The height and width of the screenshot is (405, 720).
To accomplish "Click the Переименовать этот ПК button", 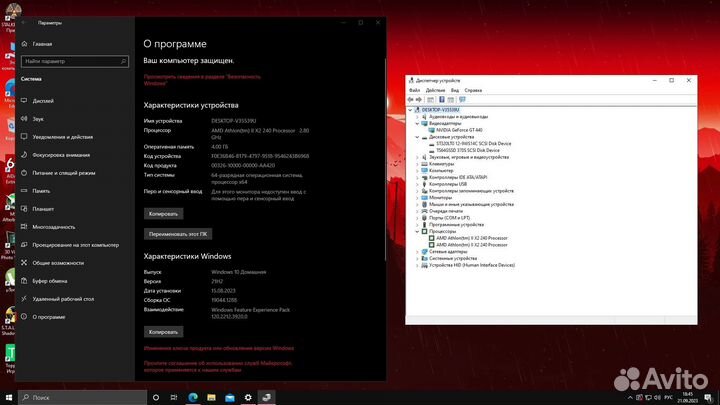I will [178, 234].
